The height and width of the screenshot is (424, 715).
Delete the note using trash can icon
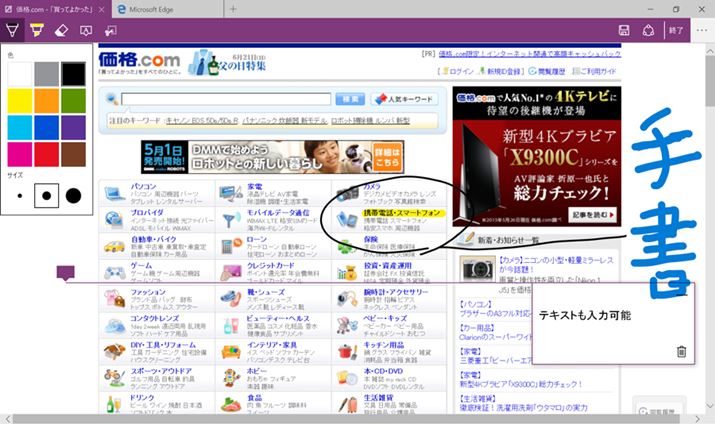pyautogui.click(x=681, y=351)
